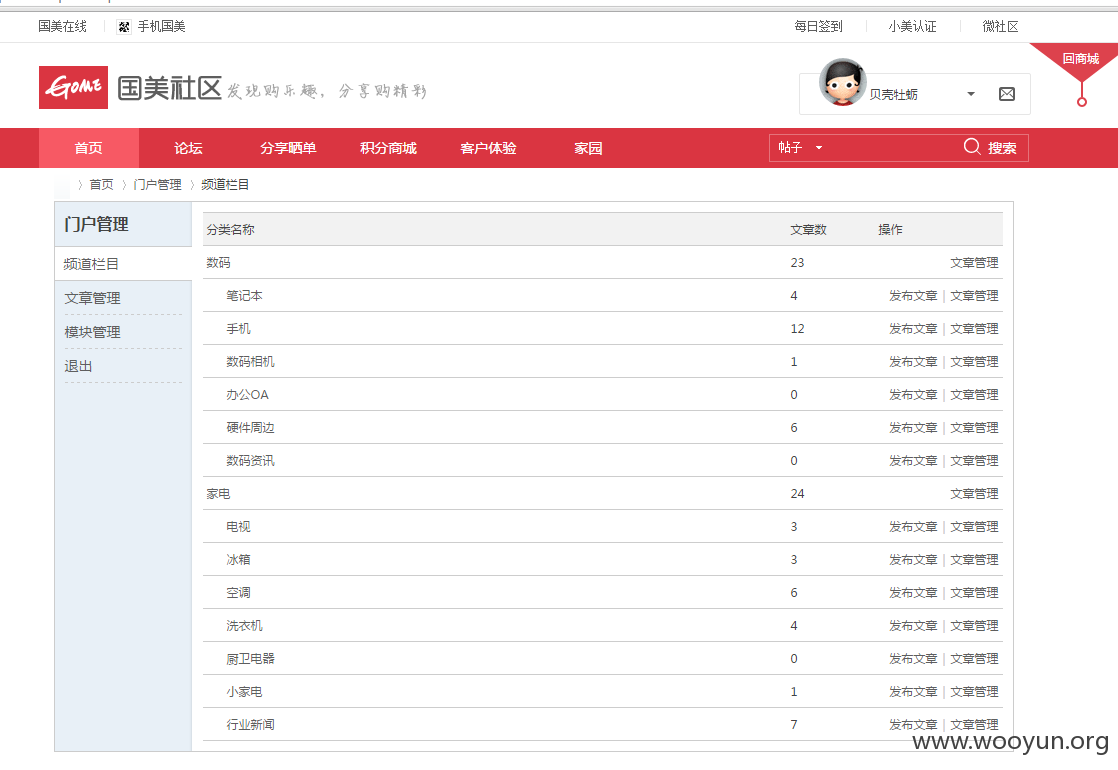Click 发布文章 for 数码资讯 row

[913, 461]
